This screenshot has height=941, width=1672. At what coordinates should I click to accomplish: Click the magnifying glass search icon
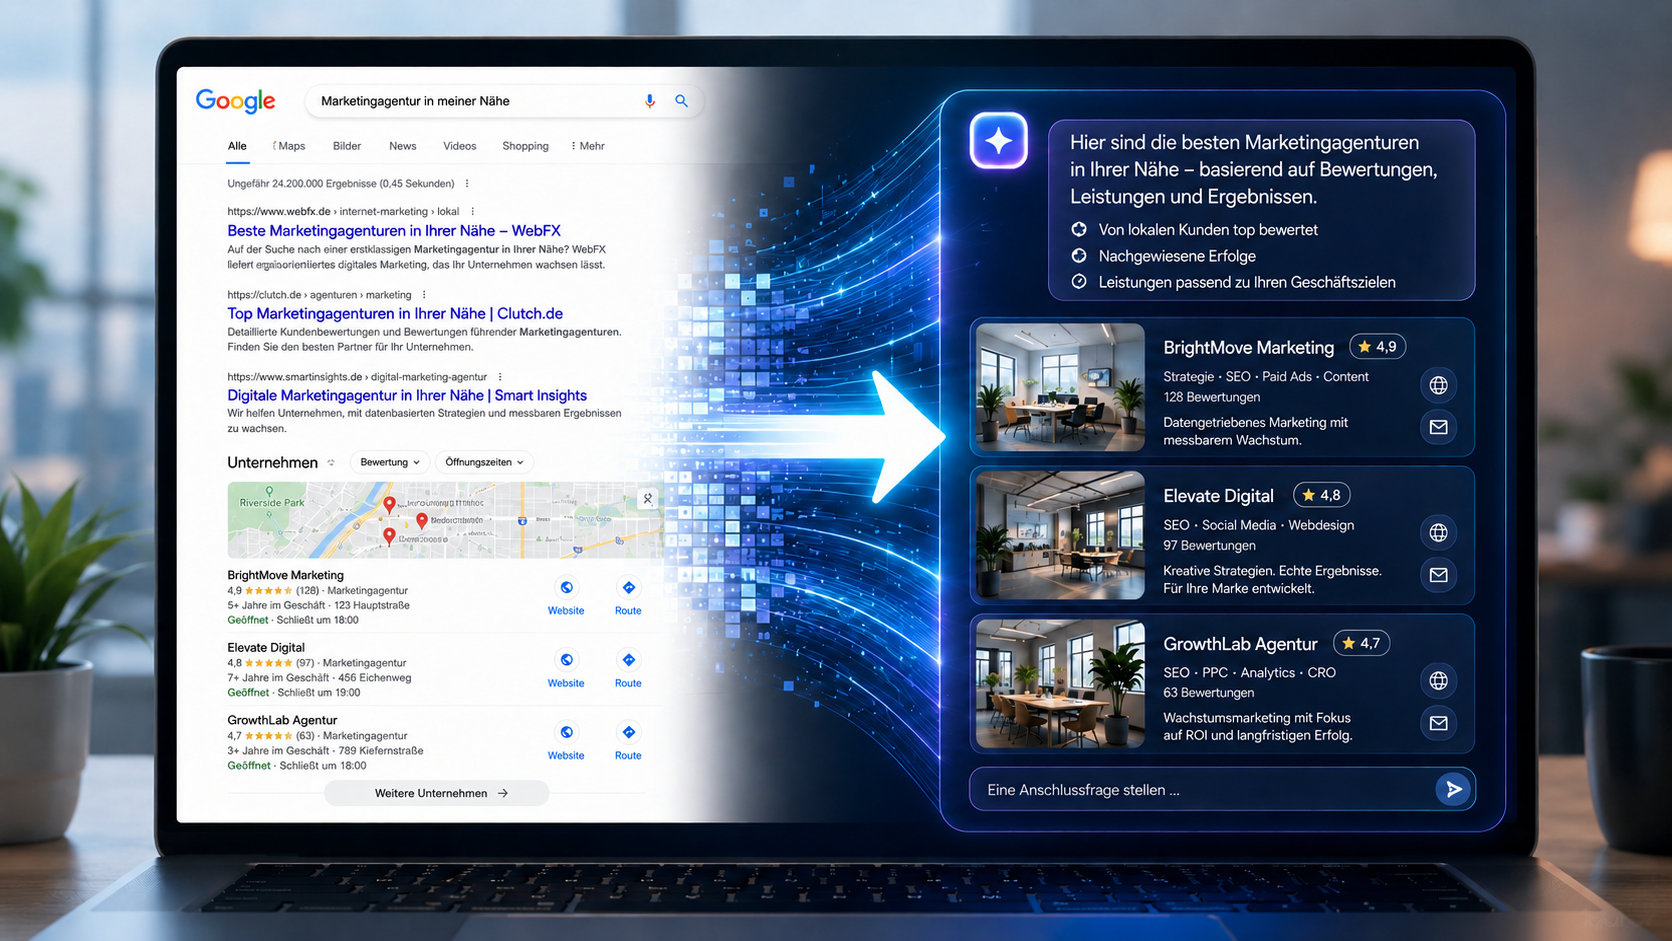click(682, 101)
